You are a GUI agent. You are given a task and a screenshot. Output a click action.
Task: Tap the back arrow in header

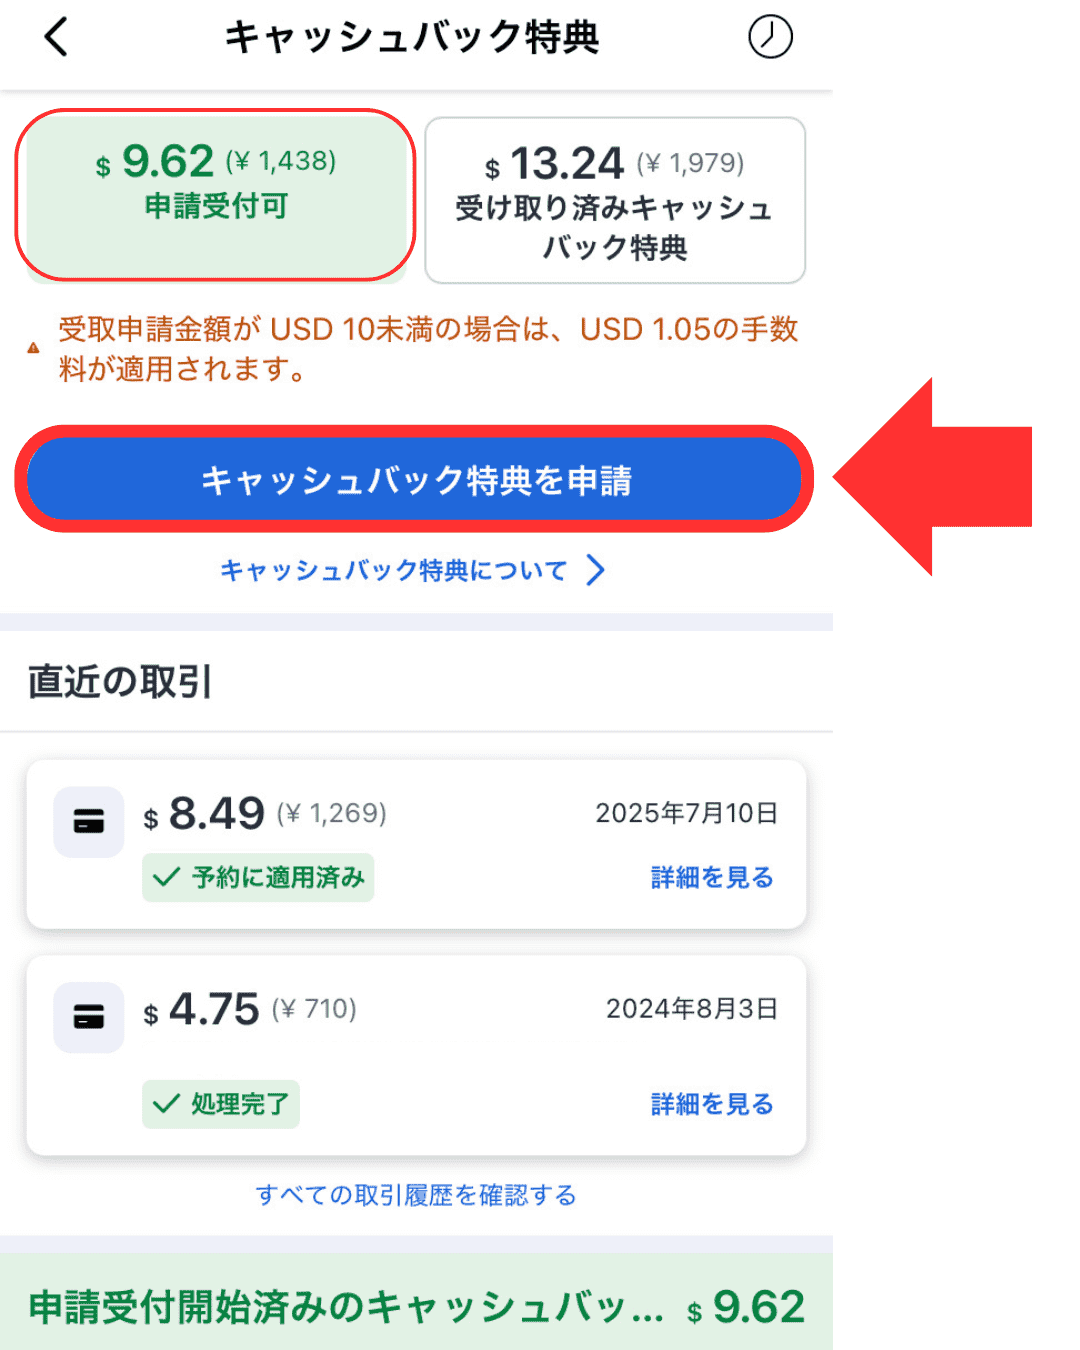point(57,38)
